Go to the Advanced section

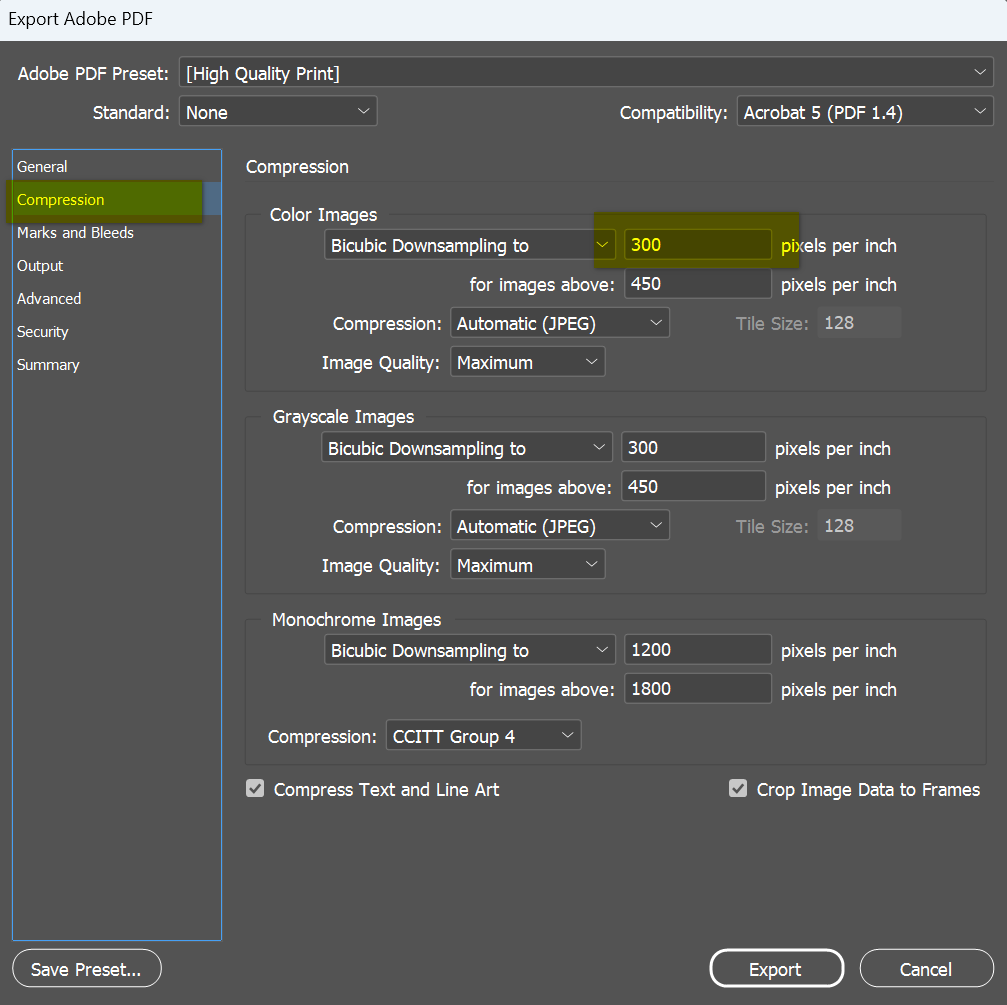click(x=49, y=299)
